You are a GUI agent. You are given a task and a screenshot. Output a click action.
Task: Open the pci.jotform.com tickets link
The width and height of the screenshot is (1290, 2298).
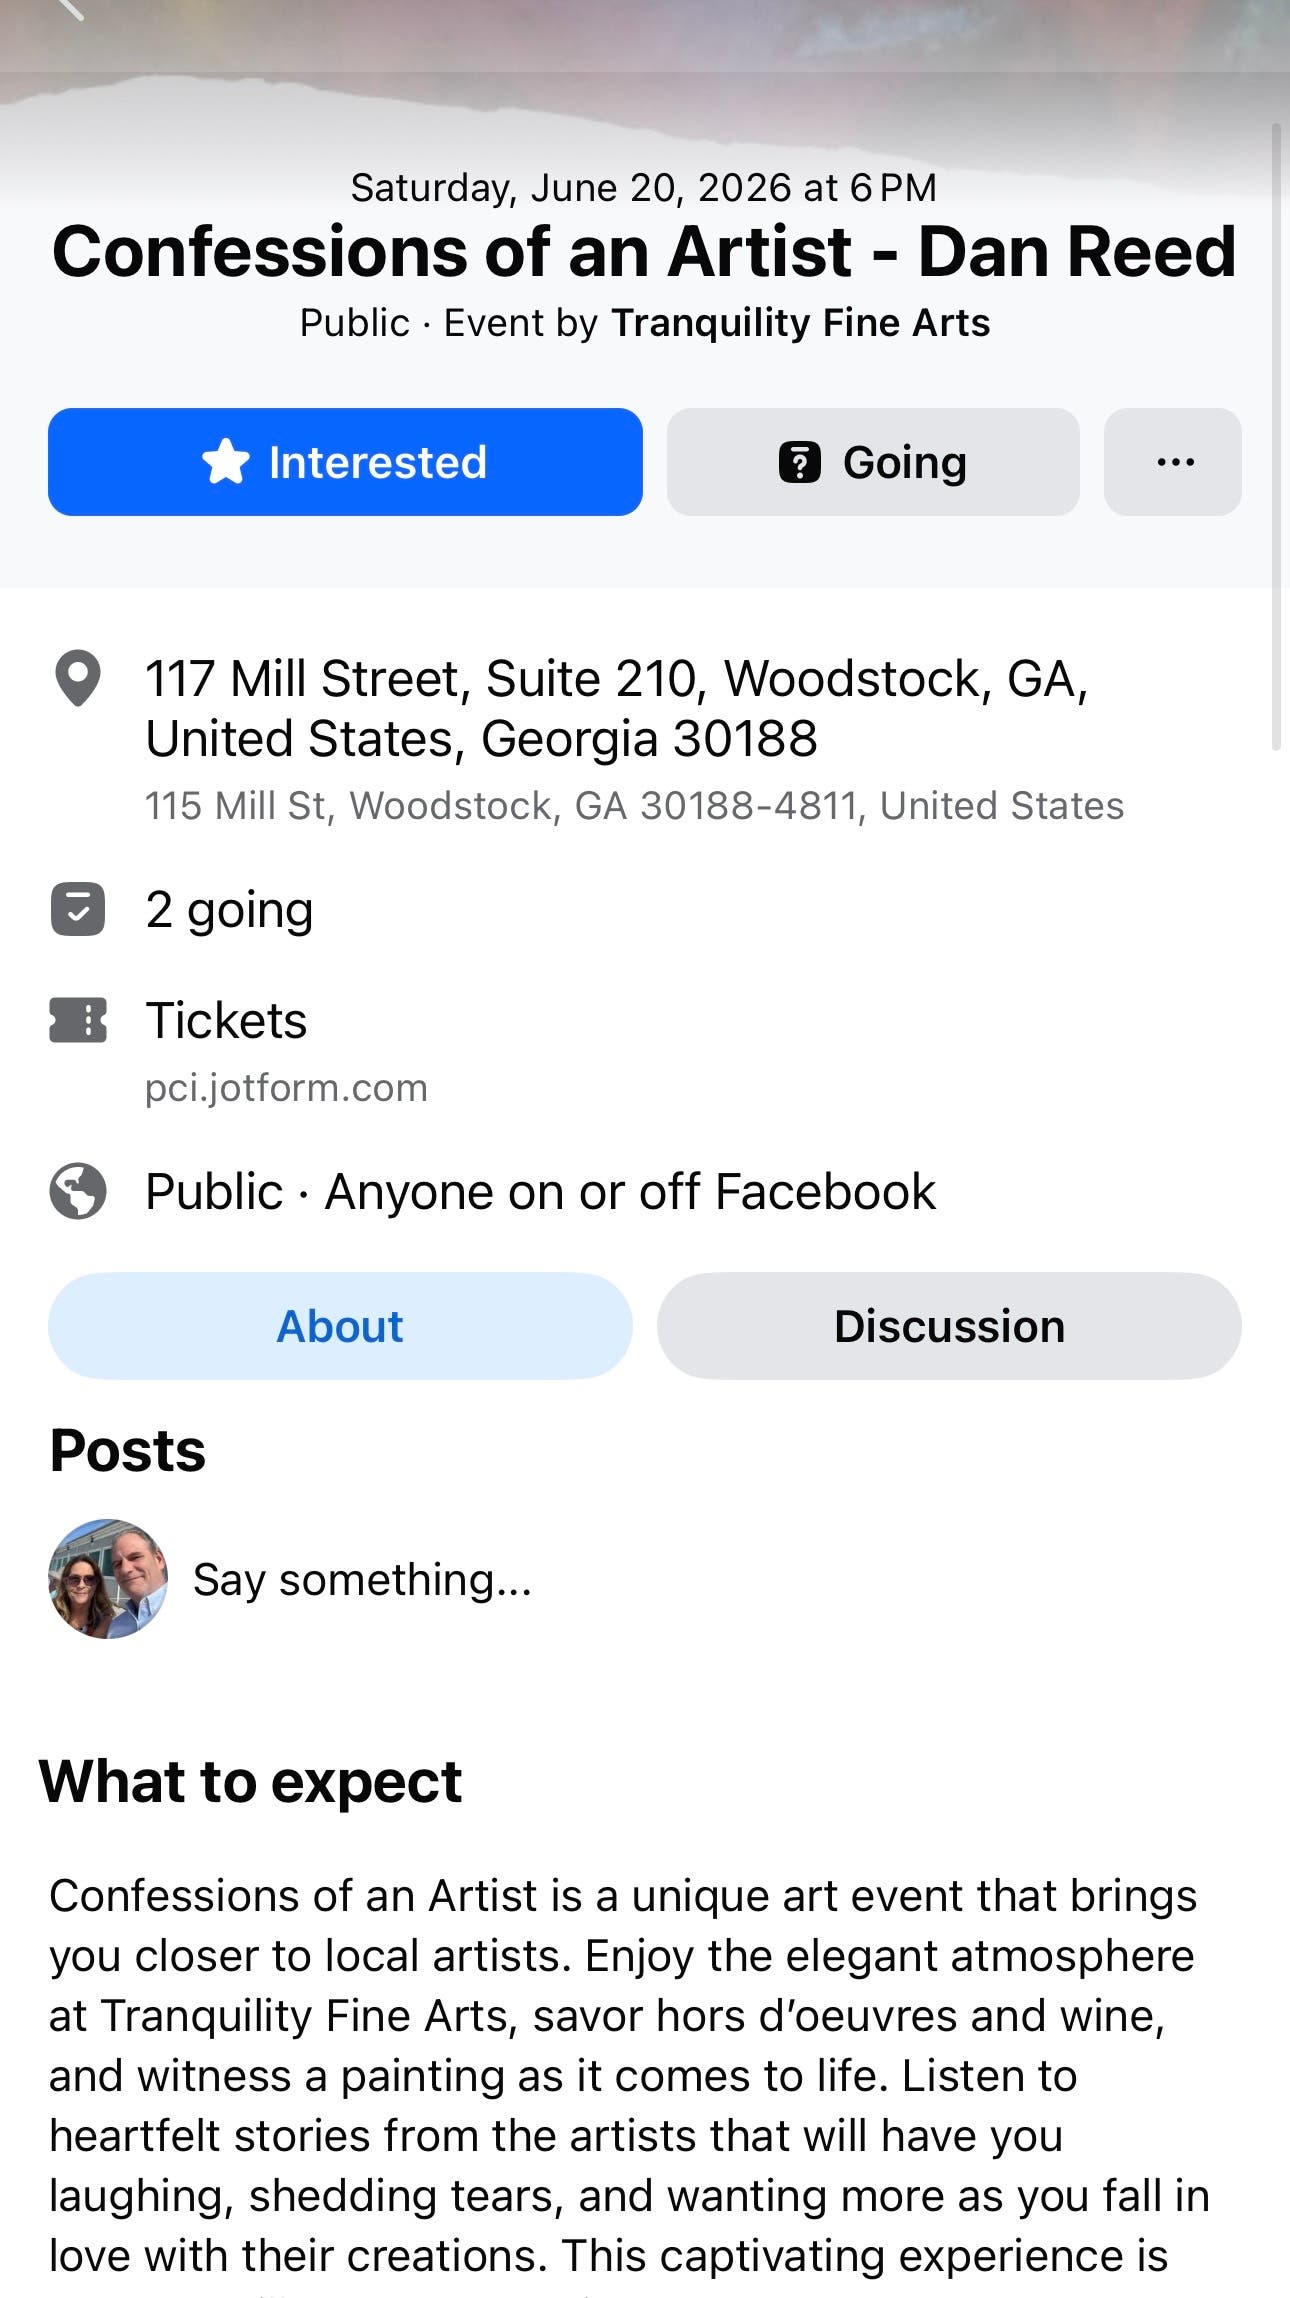click(x=286, y=1087)
